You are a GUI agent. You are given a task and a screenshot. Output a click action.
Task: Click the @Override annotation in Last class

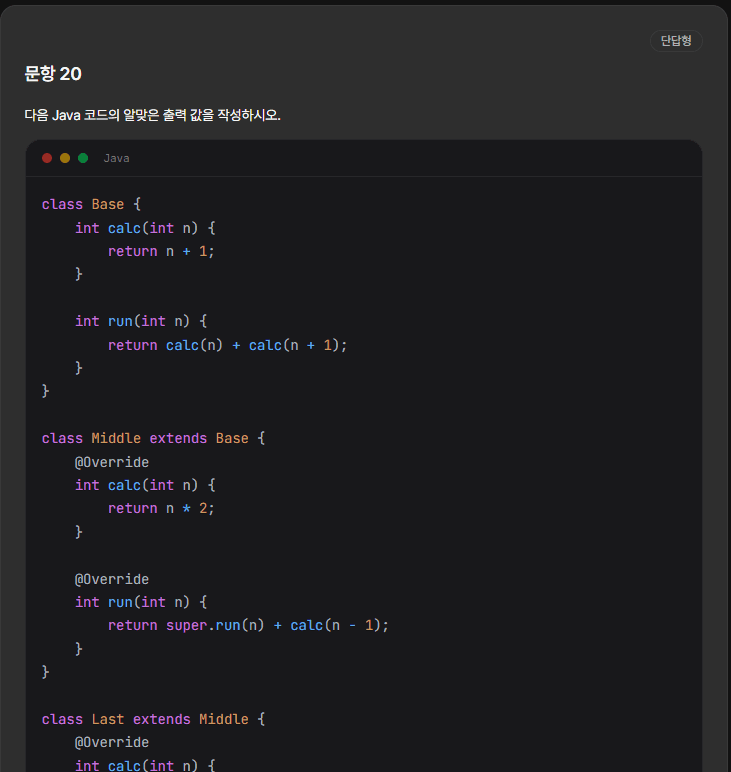(112, 742)
